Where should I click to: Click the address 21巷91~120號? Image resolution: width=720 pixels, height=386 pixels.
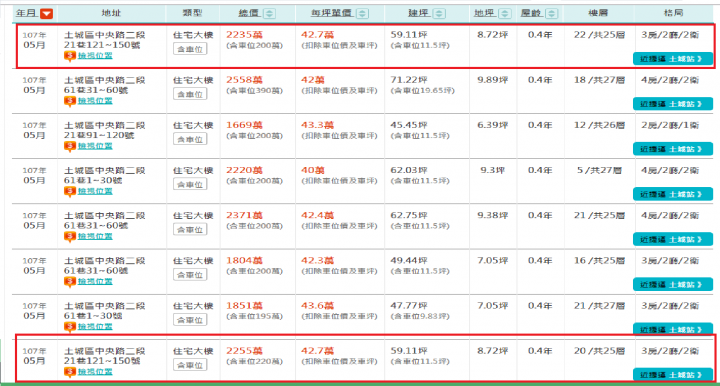coord(99,135)
